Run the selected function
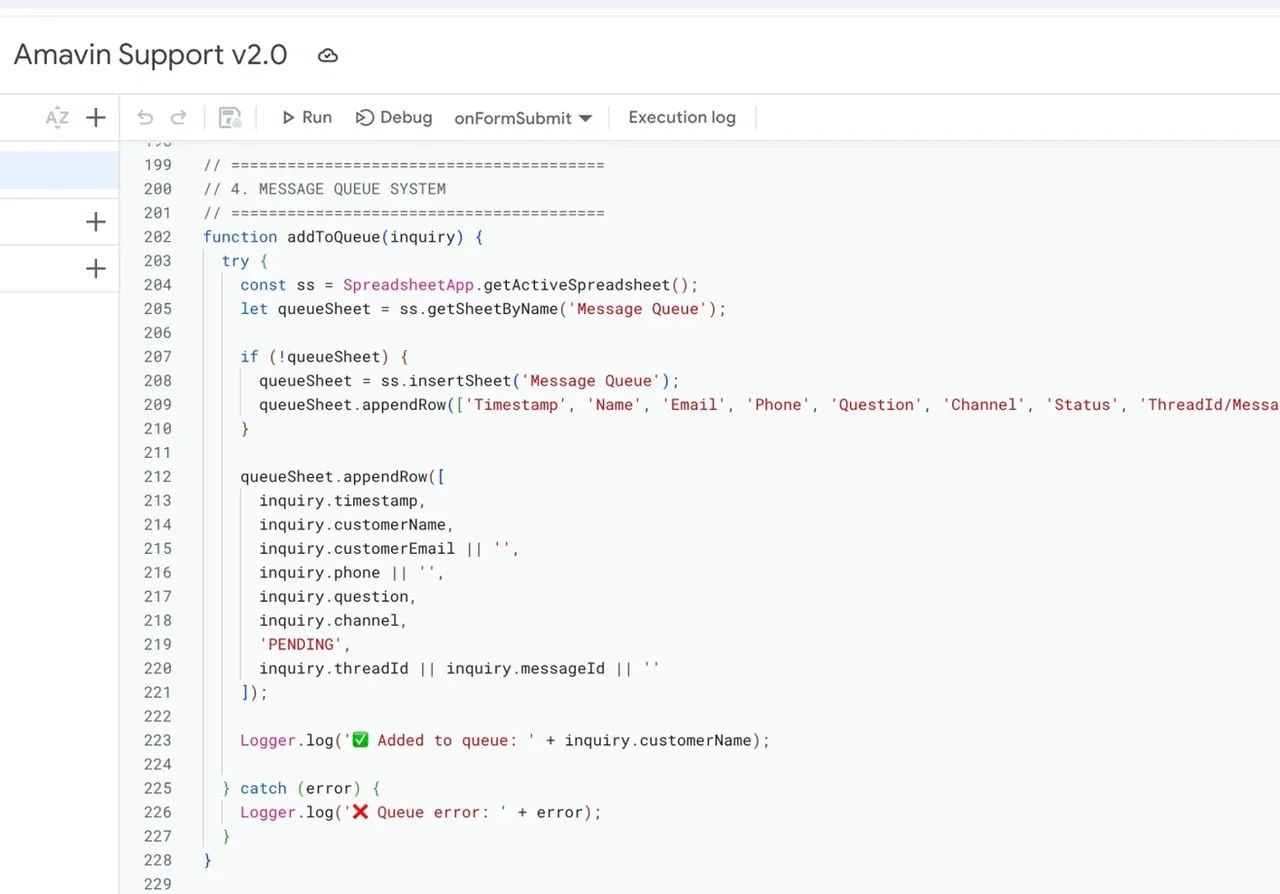Viewport: 1280px width, 894px height. tap(306, 118)
